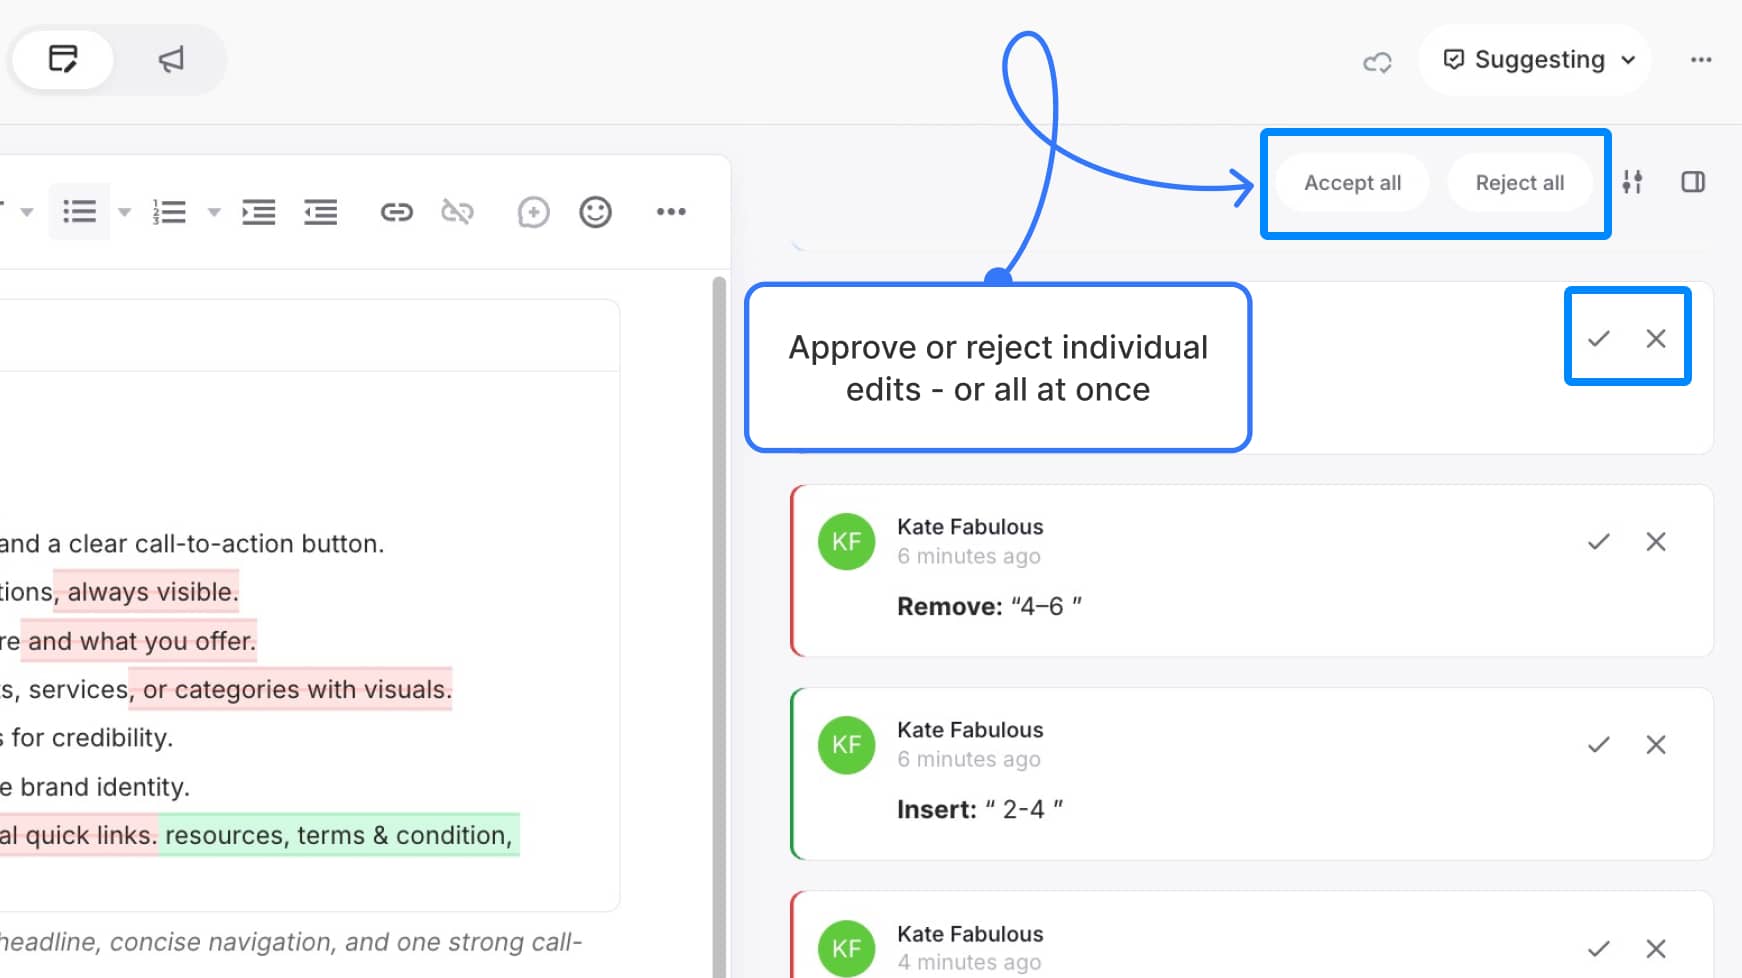Image resolution: width=1742 pixels, height=978 pixels.
Task: Reject the Remove "4–6" suggestion
Action: (x=1656, y=542)
